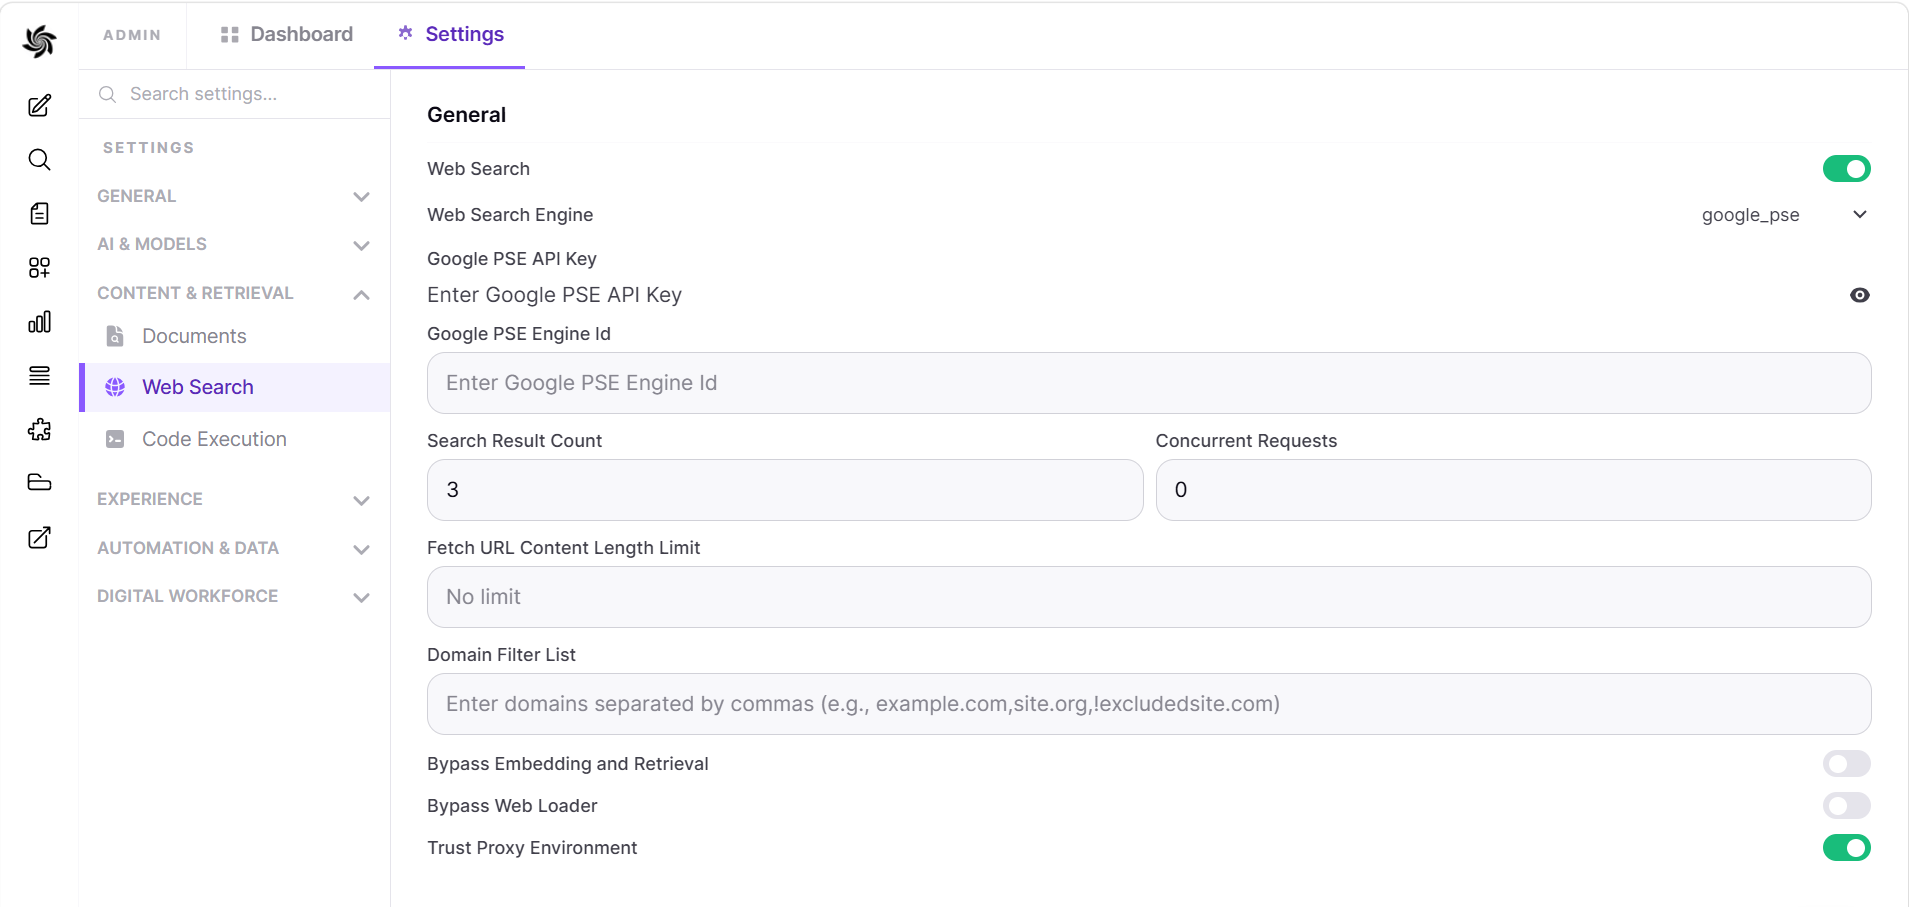Expand the AUTOMATION & DATA section

(x=234, y=548)
